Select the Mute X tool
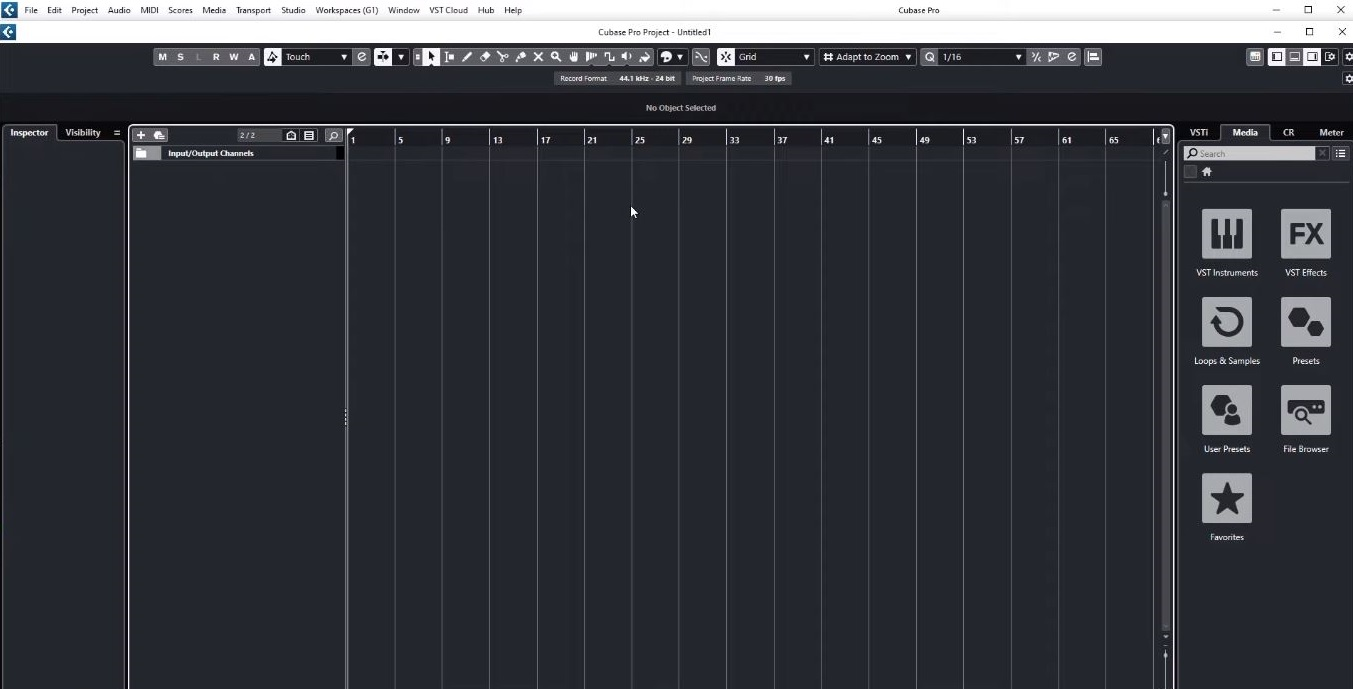This screenshot has width=1353, height=689. tap(538, 57)
